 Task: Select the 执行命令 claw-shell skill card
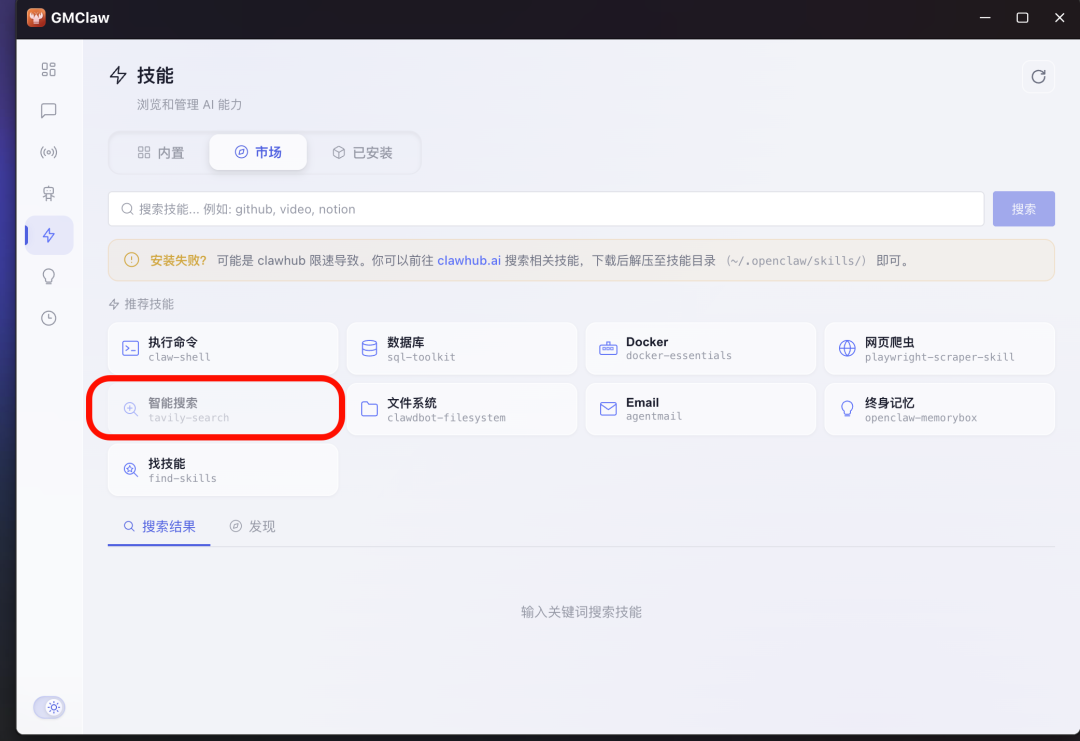pyautogui.click(x=223, y=348)
